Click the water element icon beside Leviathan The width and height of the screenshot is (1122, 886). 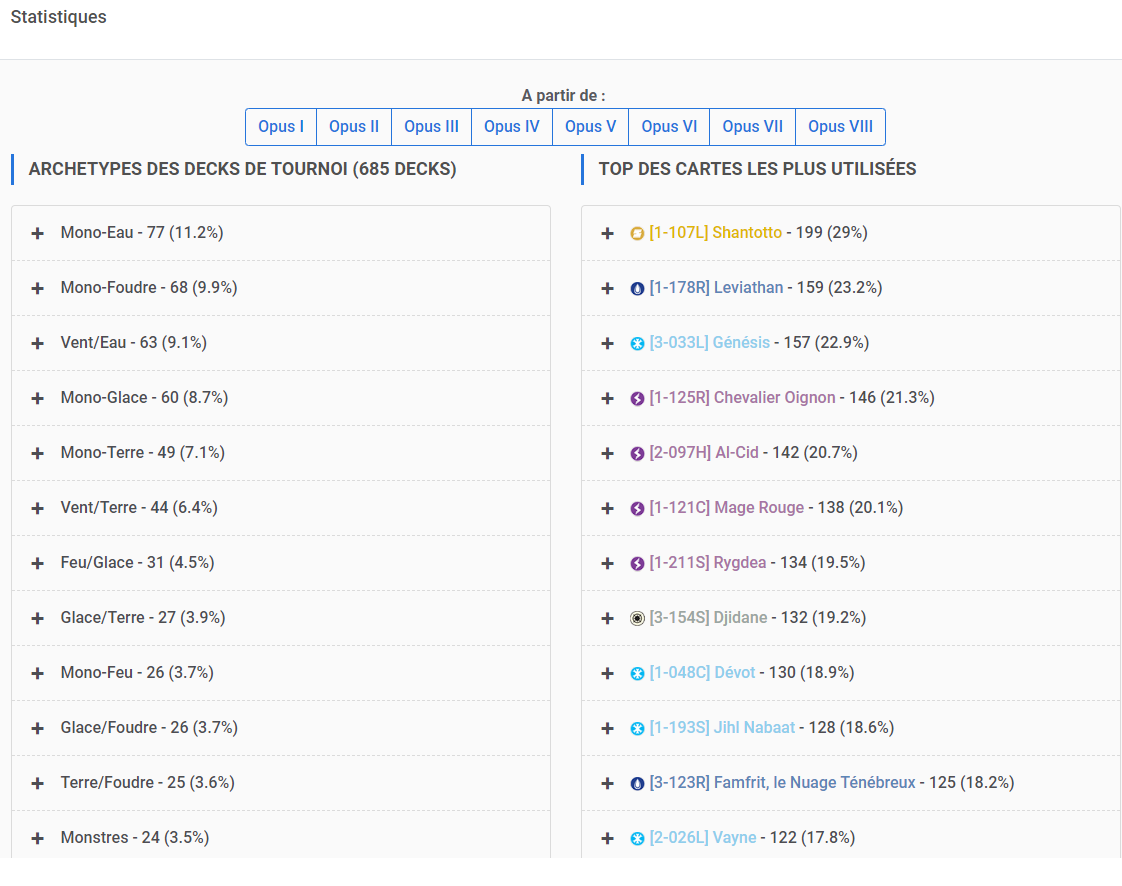[637, 288]
